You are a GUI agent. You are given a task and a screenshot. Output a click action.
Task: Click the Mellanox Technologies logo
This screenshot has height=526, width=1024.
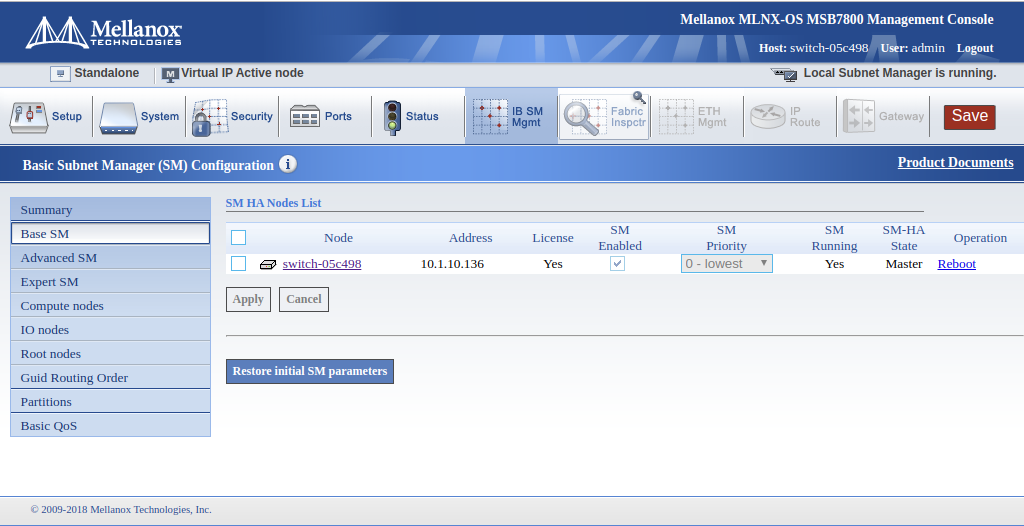pos(103,32)
